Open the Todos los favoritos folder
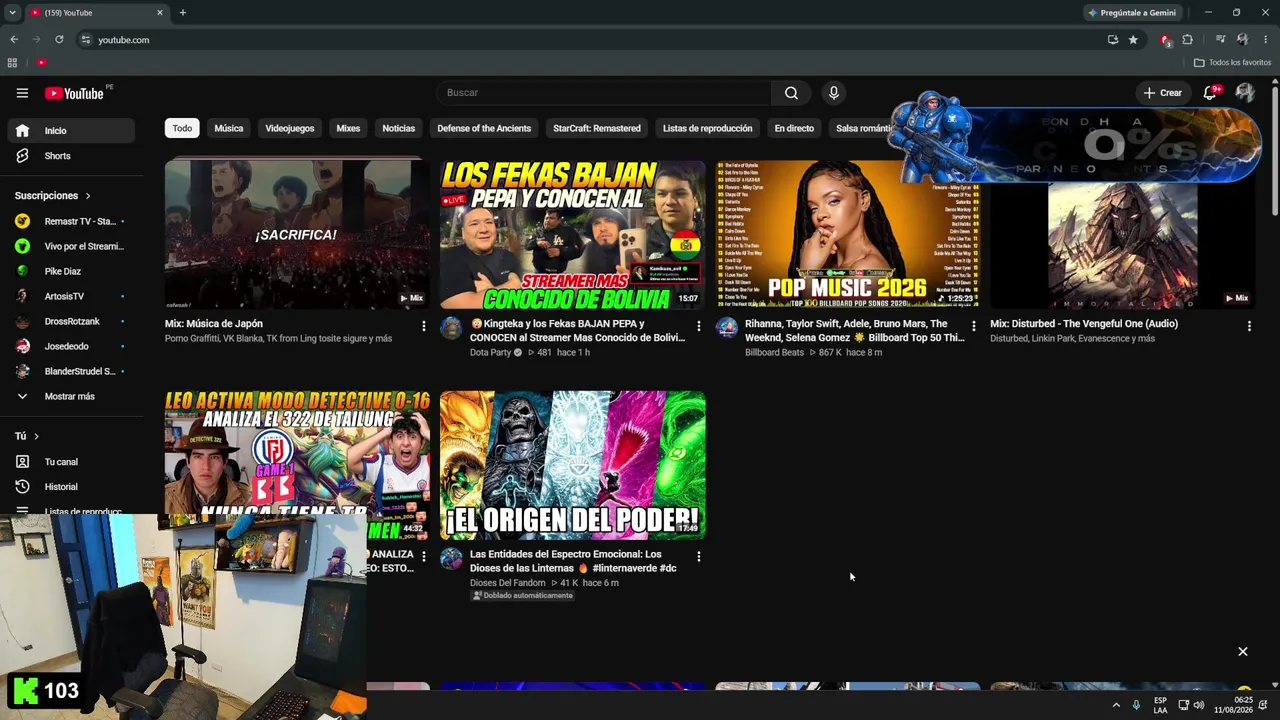 (1233, 62)
